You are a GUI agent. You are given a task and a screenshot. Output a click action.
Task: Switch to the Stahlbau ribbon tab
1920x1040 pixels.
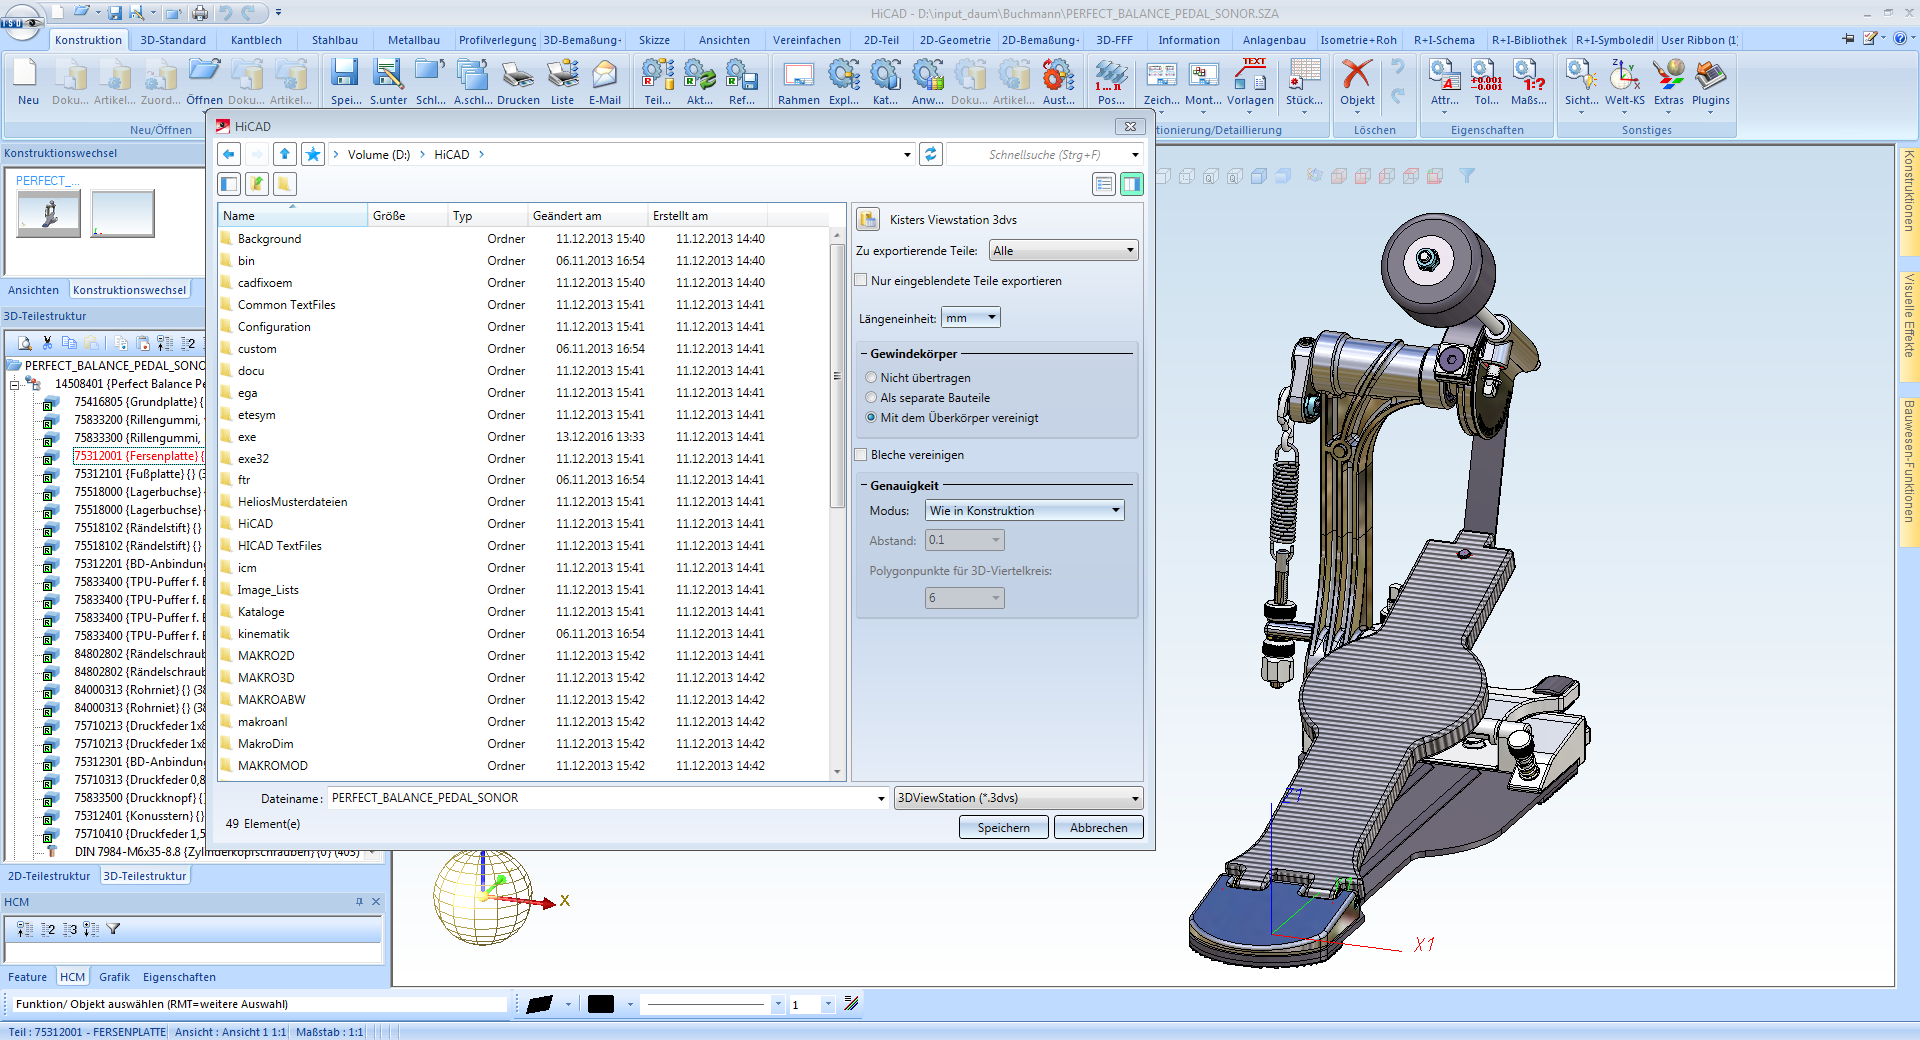[334, 40]
